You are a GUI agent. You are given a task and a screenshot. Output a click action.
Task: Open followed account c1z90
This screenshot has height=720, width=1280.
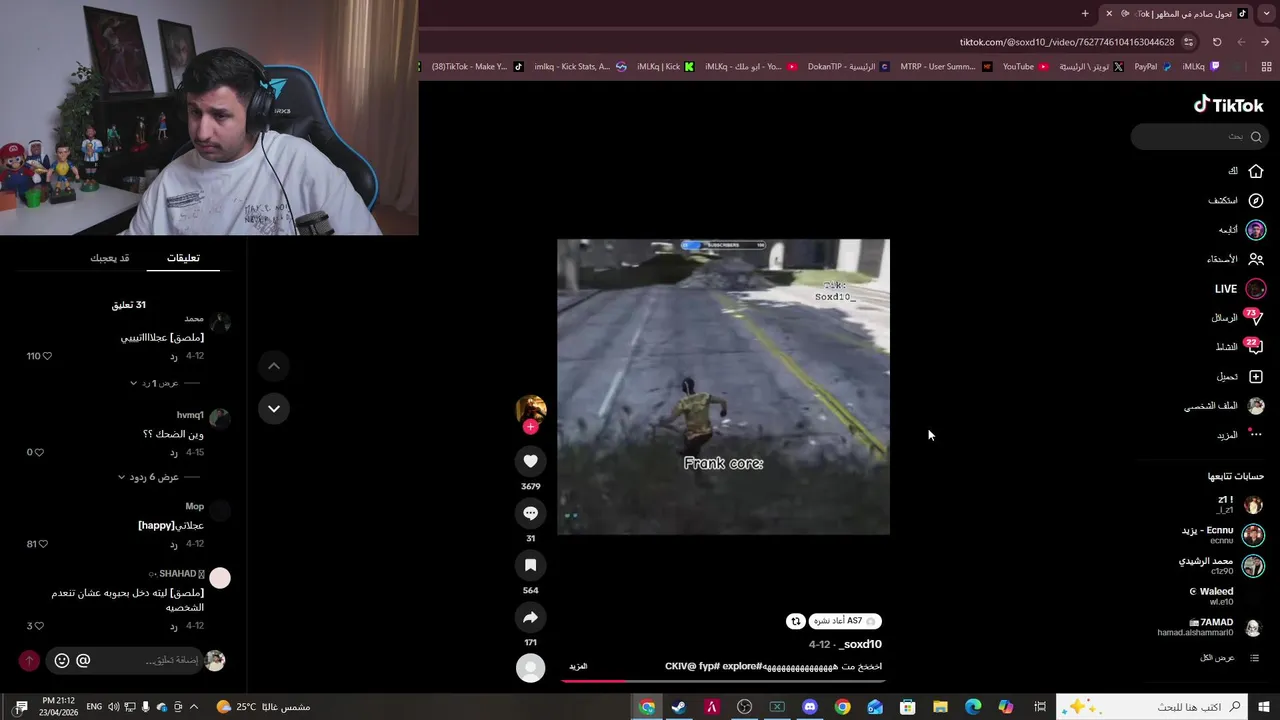click(x=1221, y=566)
